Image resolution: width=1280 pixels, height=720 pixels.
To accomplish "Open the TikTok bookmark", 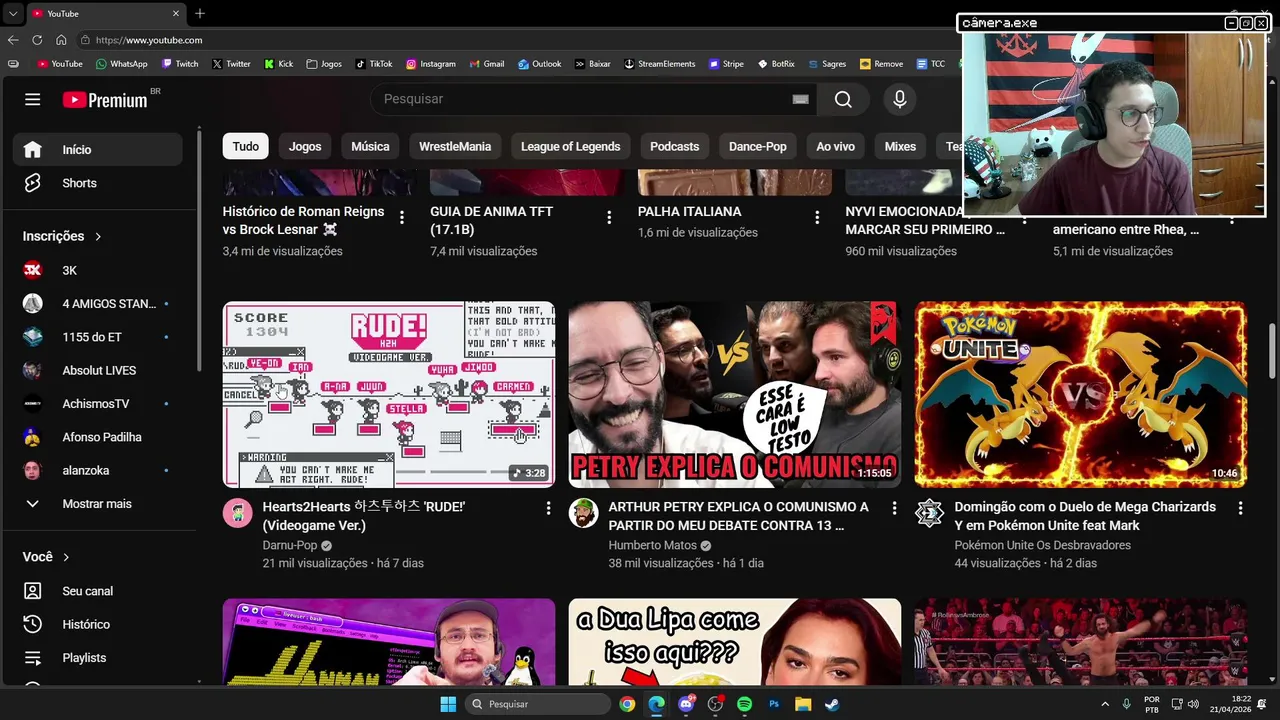I will pyautogui.click(x=373, y=64).
